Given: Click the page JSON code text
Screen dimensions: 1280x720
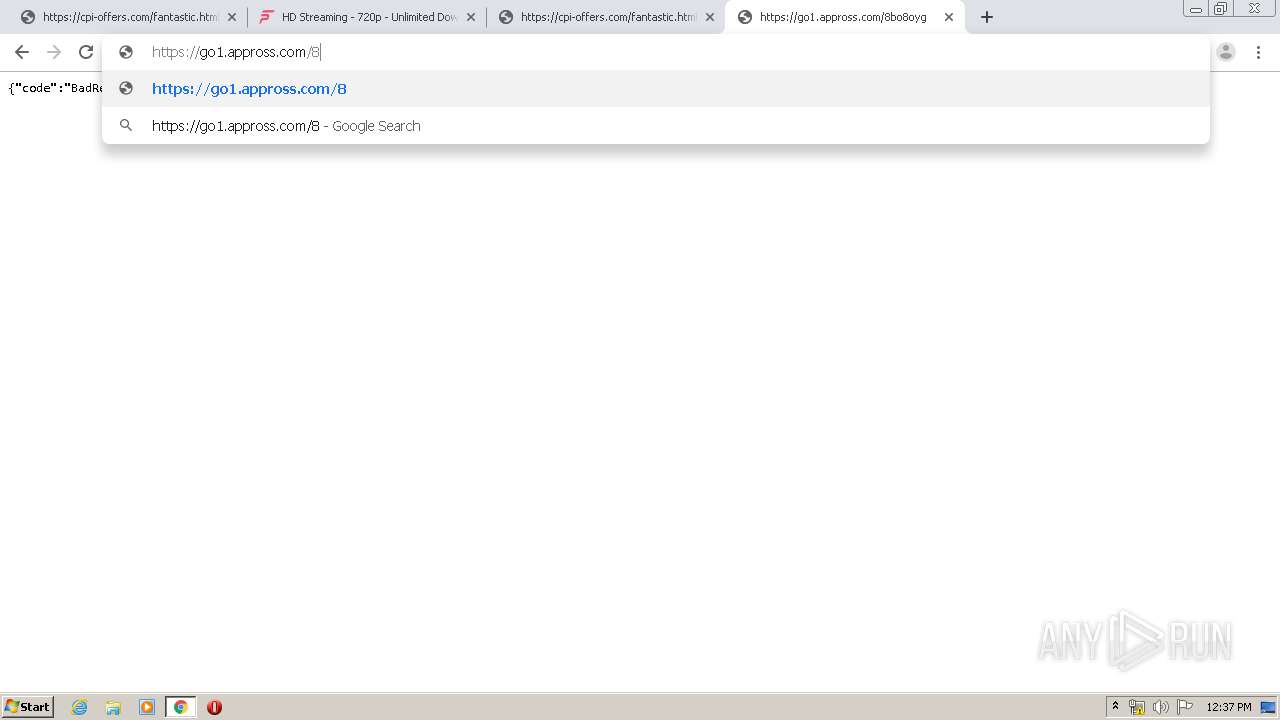Looking at the screenshot, I should pyautogui.click(x=55, y=88).
